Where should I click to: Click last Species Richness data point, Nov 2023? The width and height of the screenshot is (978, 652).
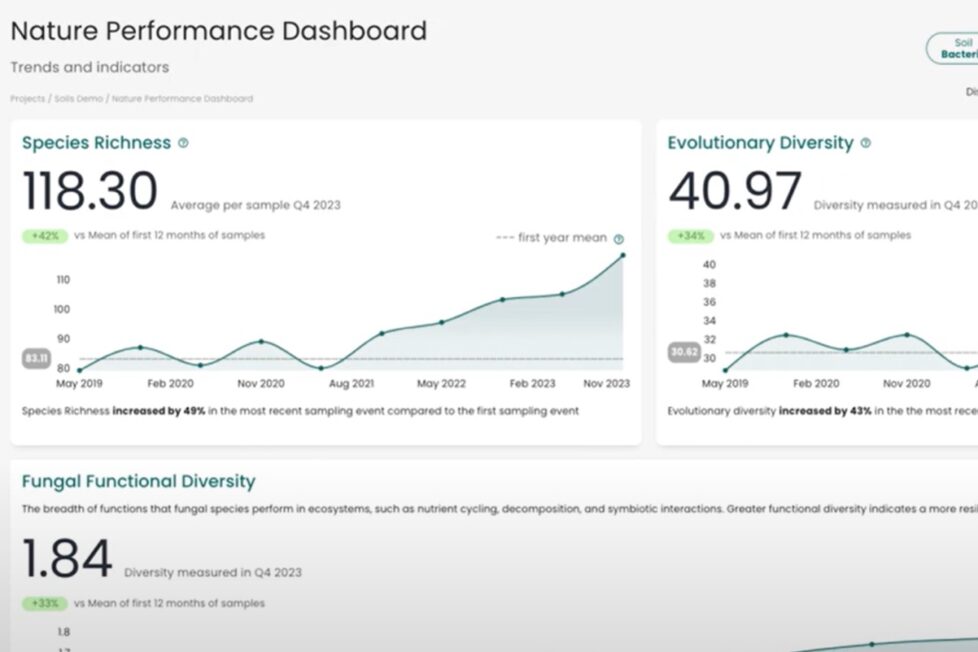click(x=623, y=255)
